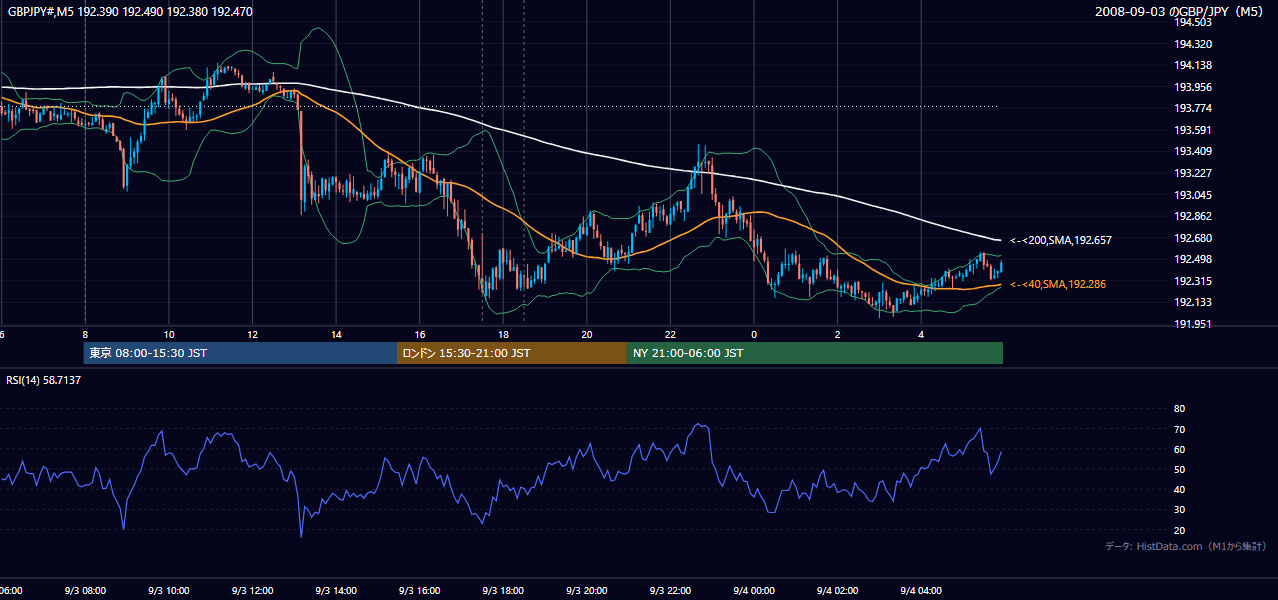Select the ロンドン 15:30-21:00 JST session bar
This screenshot has width=1278, height=600.
point(512,353)
